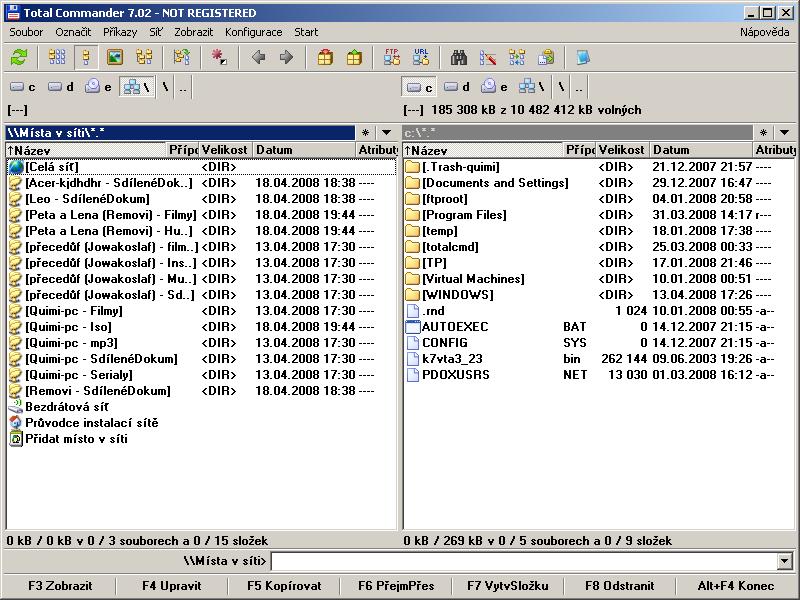Viewport: 800px width, 600px height.
Task: Click the Pack files toolbar icon
Action: [325, 58]
